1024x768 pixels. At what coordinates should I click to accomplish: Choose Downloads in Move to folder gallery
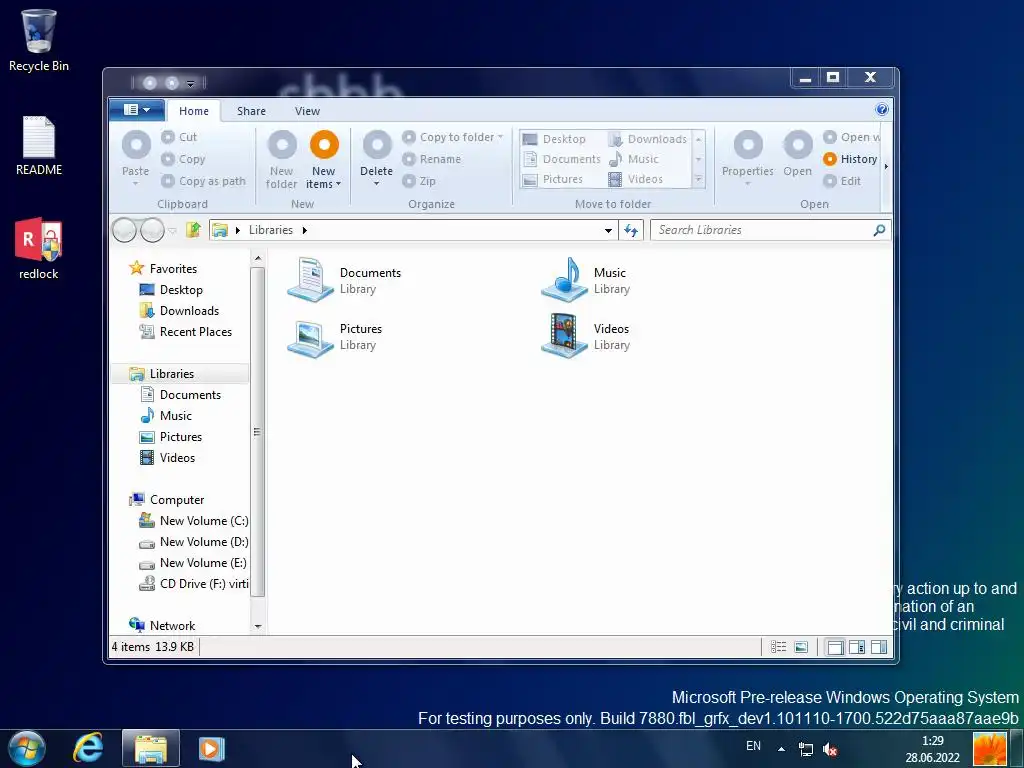click(x=648, y=139)
